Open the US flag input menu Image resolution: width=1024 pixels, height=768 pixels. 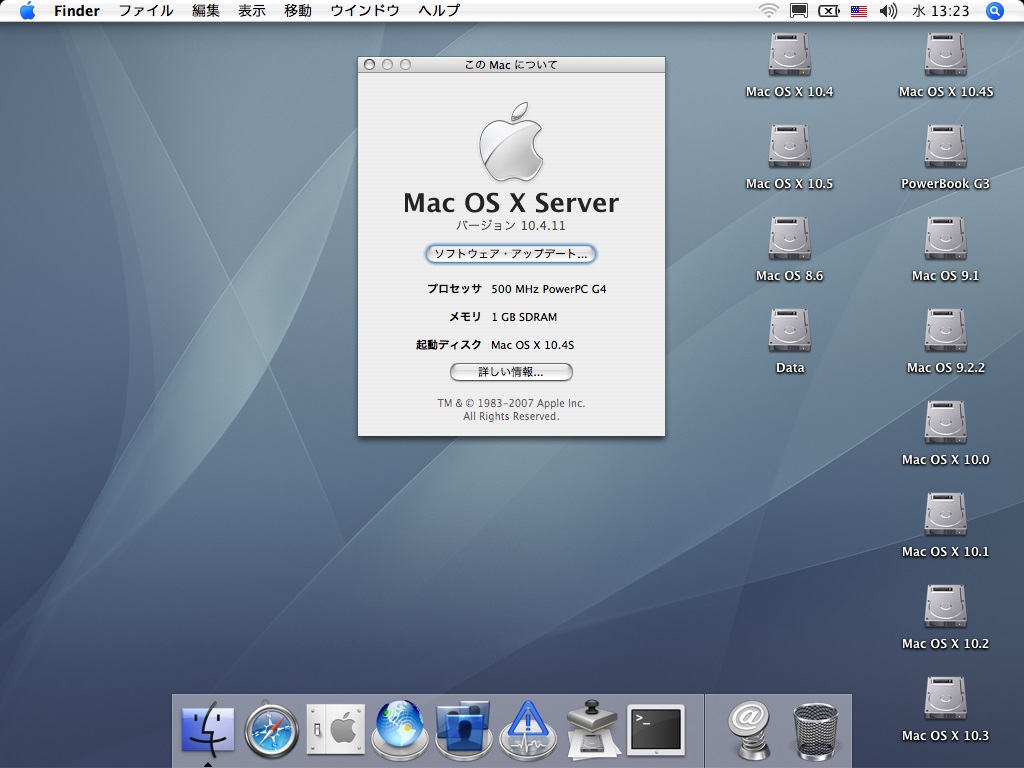(x=859, y=11)
